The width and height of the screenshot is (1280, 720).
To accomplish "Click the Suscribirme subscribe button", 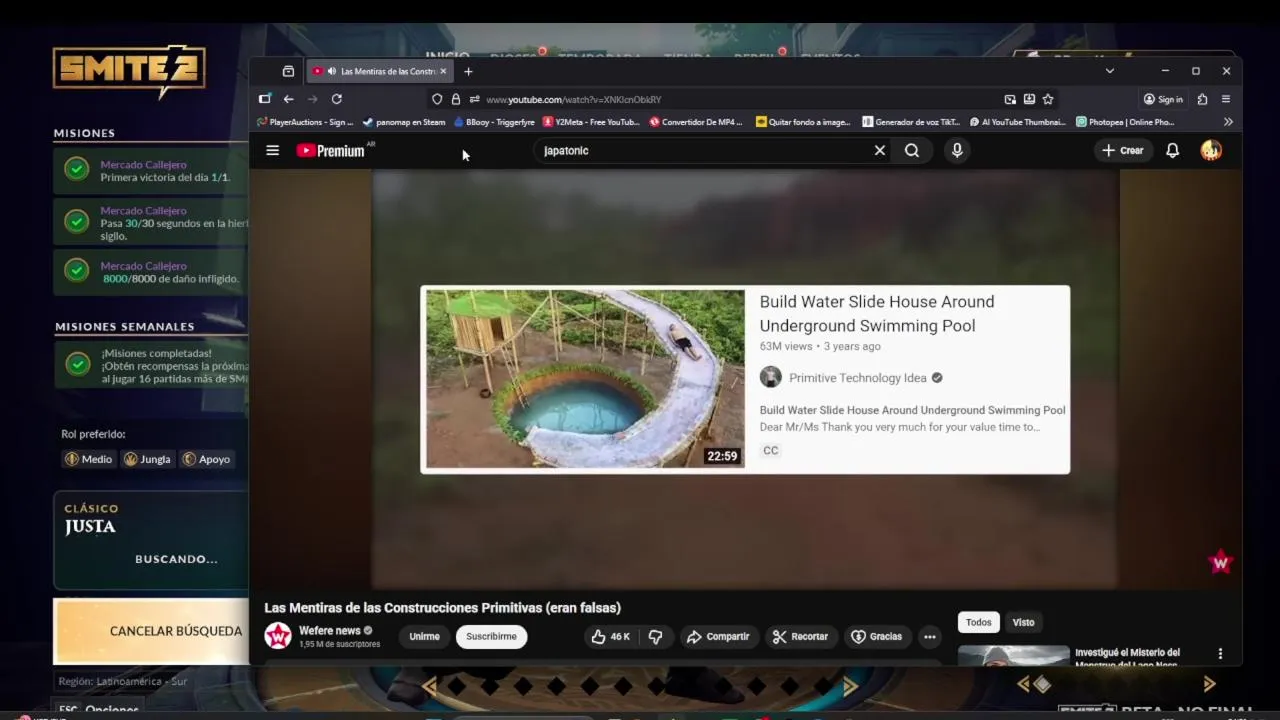I will tap(491, 637).
